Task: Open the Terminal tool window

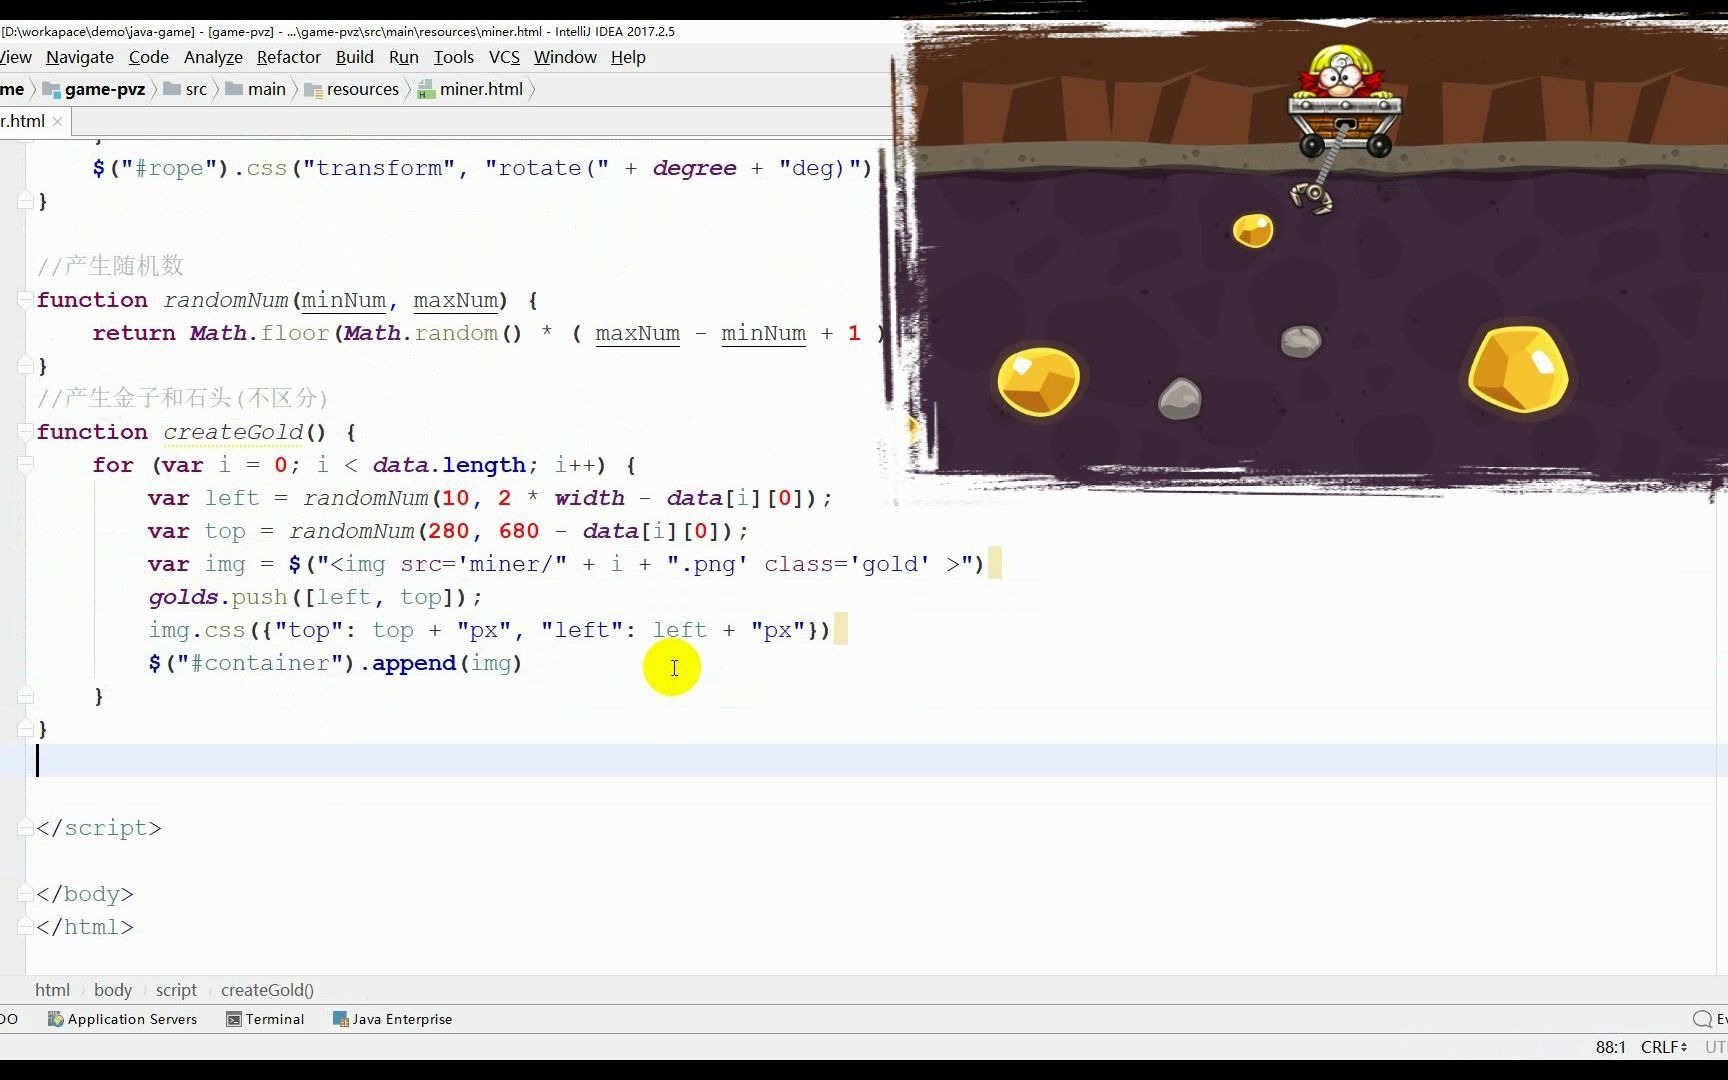Action: [265, 1019]
